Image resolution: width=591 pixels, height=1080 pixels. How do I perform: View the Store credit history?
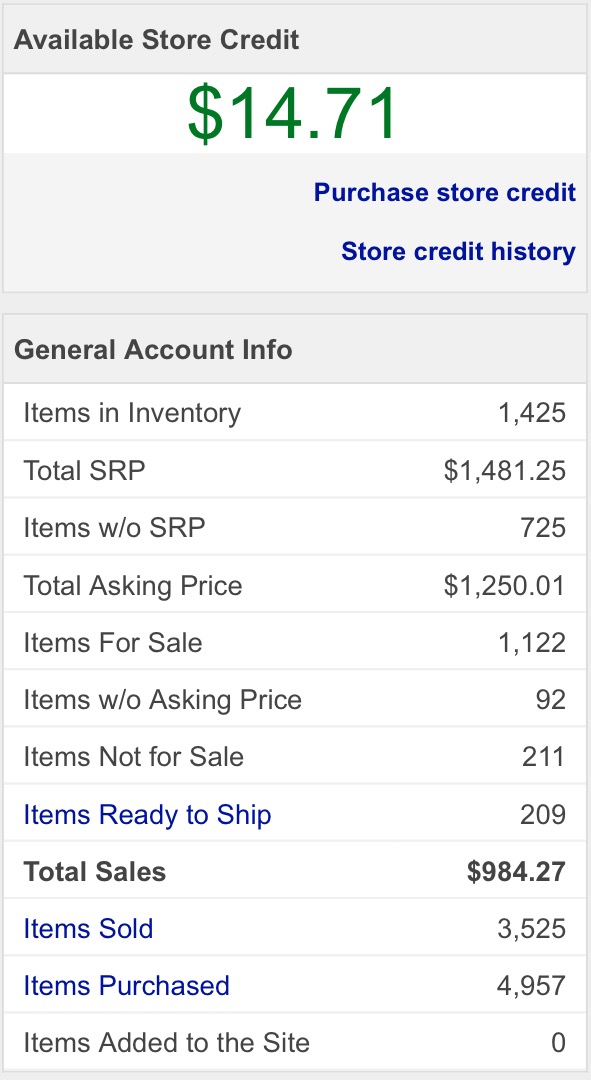[x=458, y=251]
